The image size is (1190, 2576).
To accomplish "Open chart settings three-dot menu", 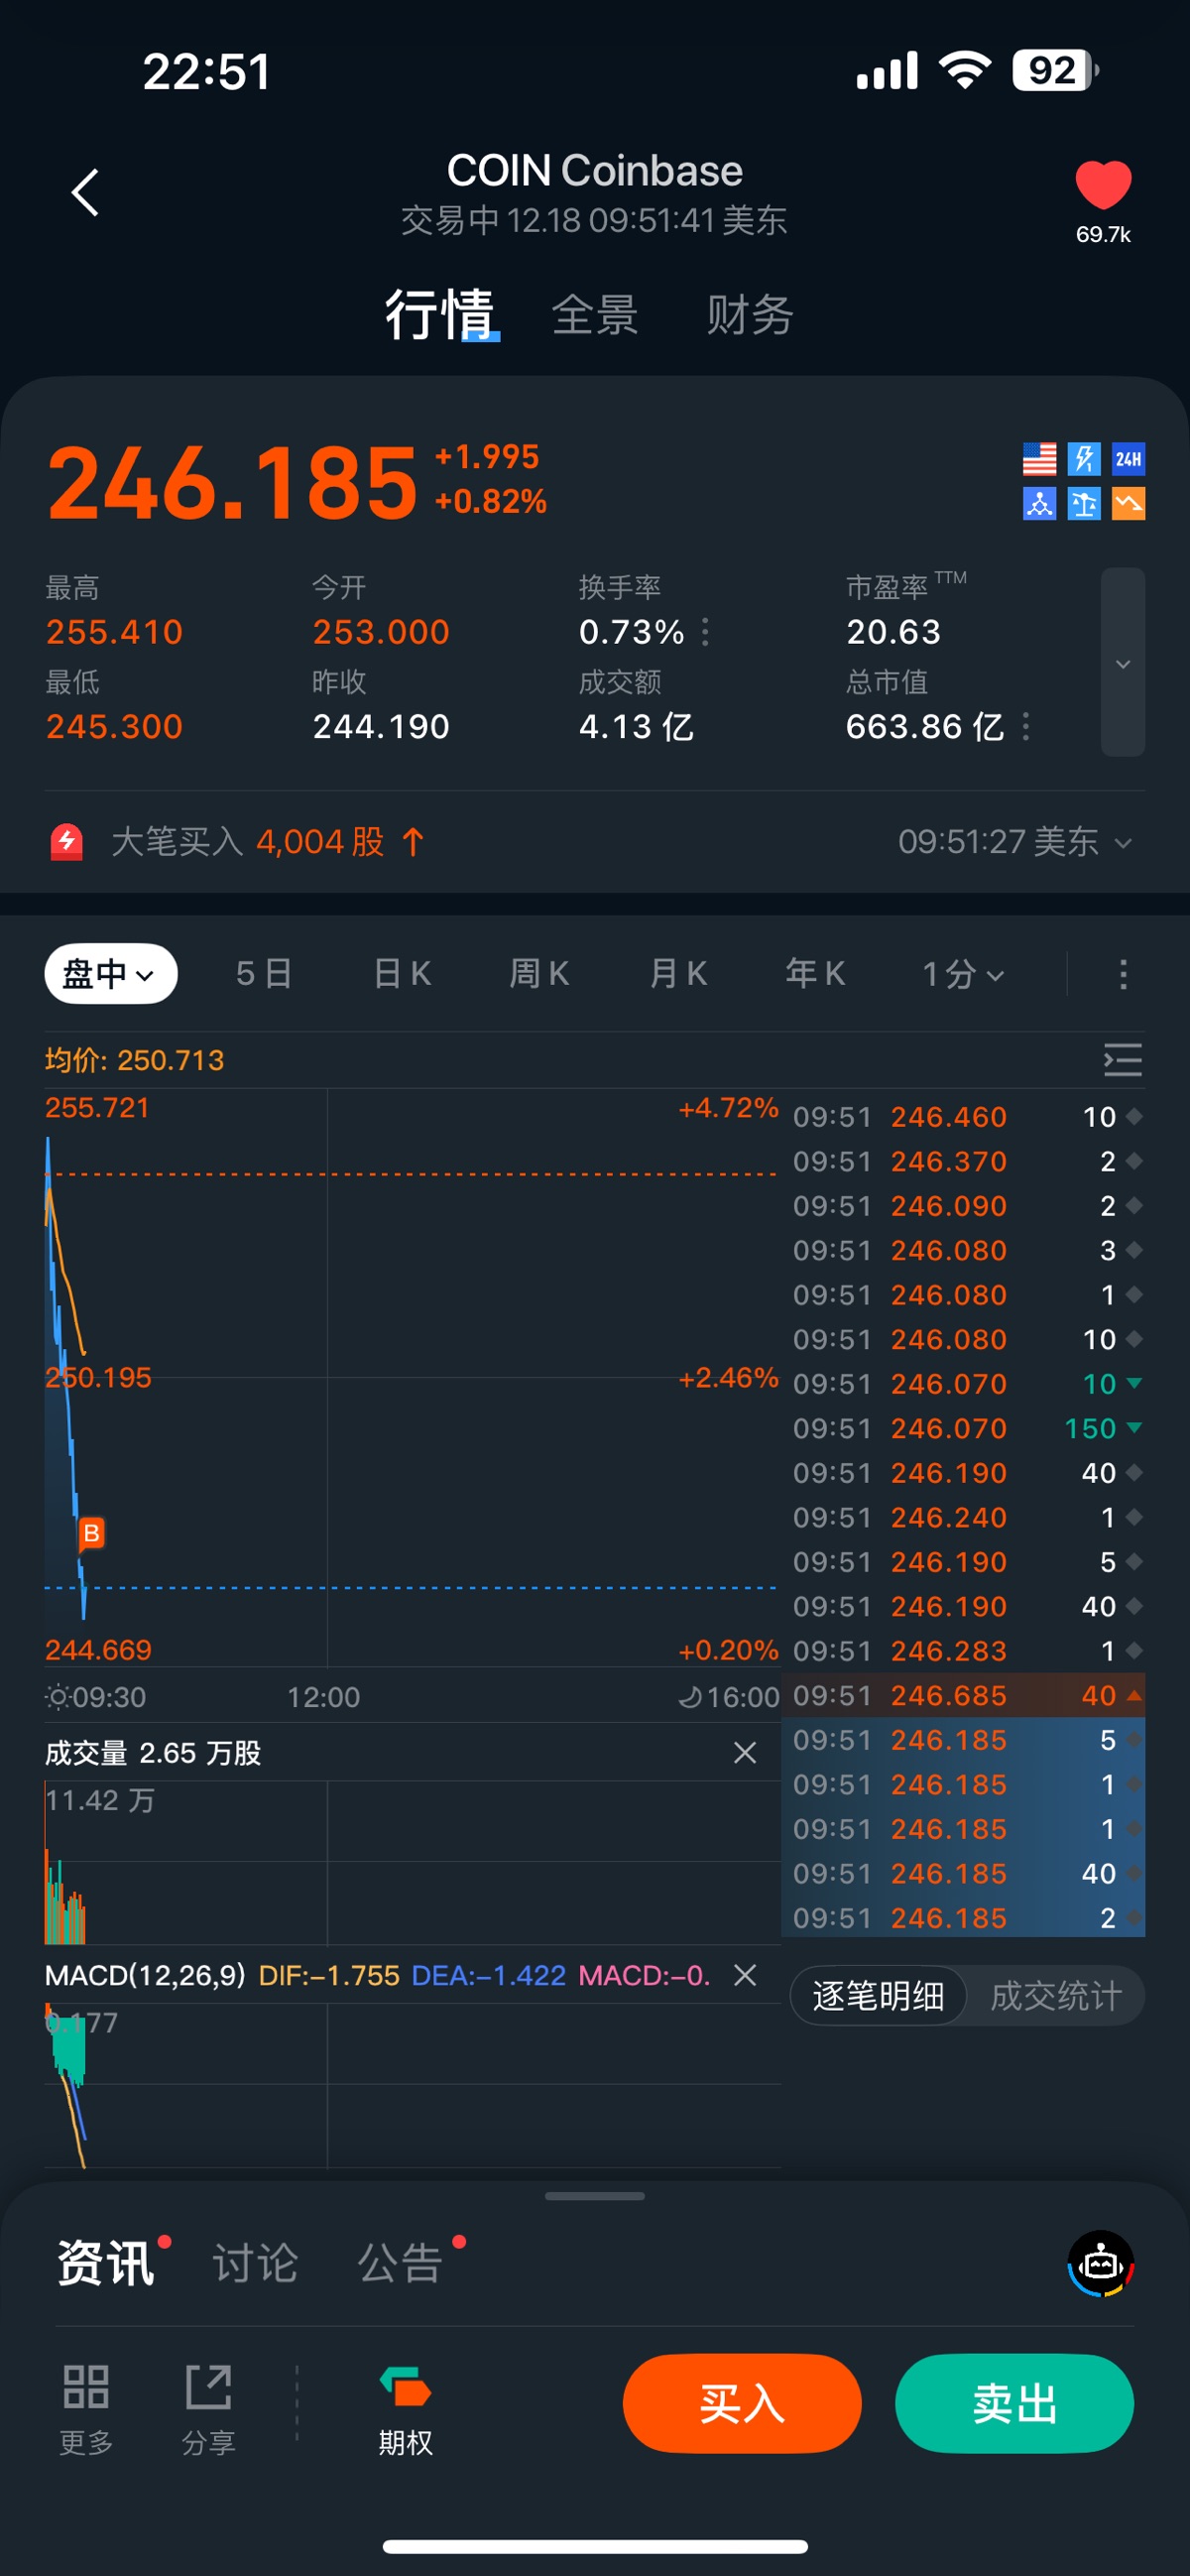I will 1123,974.
